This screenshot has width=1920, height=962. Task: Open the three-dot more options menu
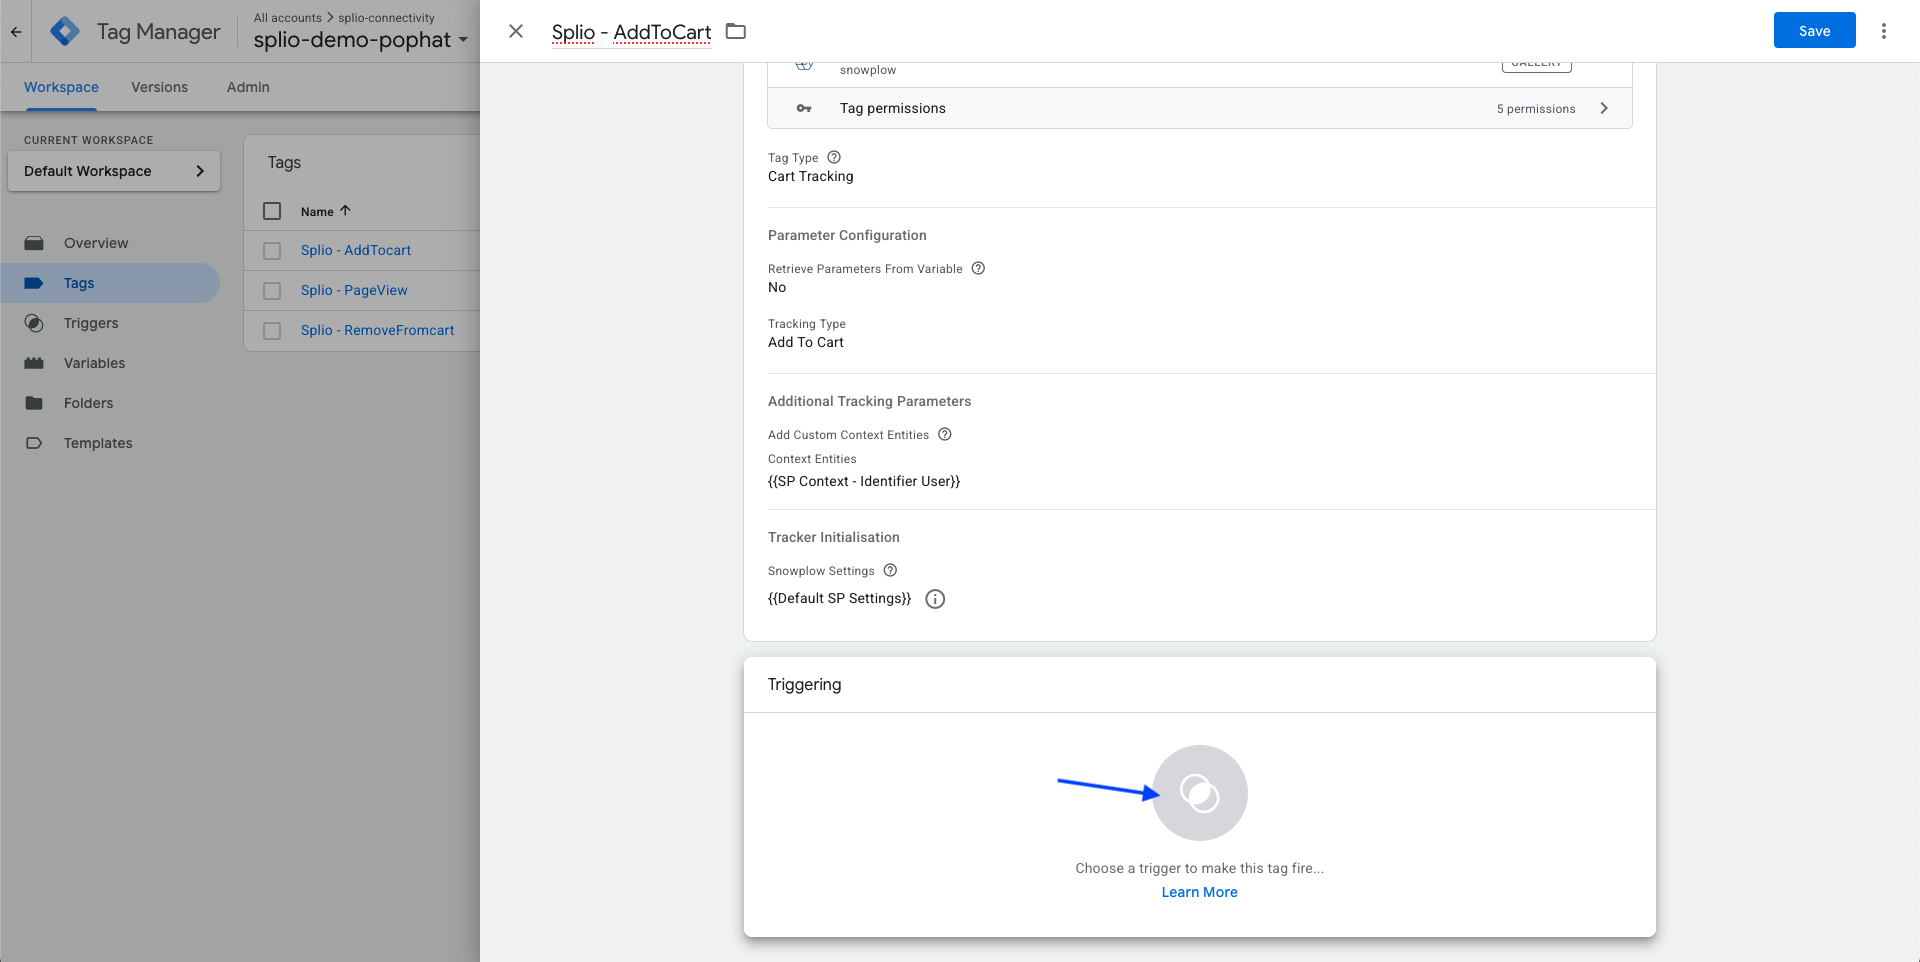(x=1884, y=31)
